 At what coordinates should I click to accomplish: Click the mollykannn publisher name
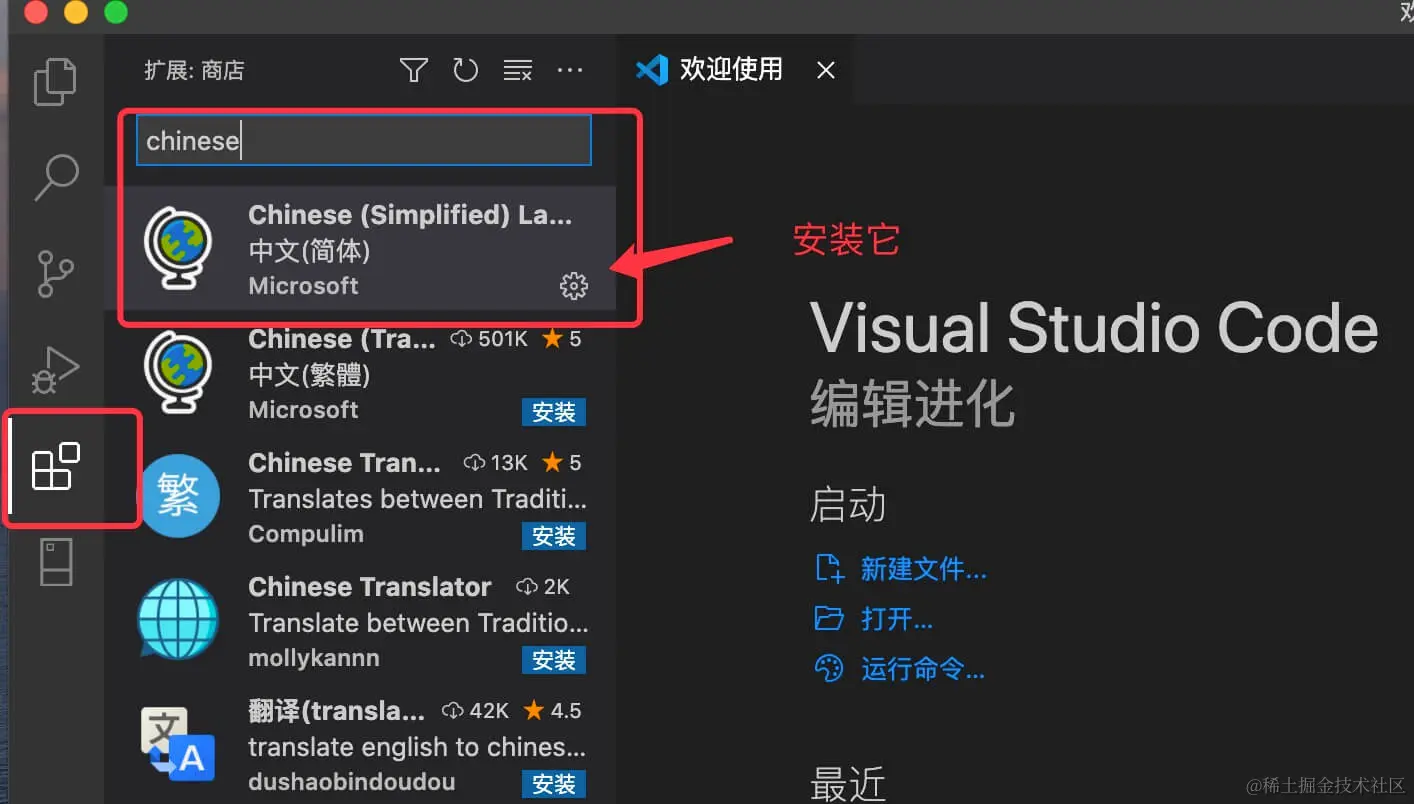click(x=313, y=658)
